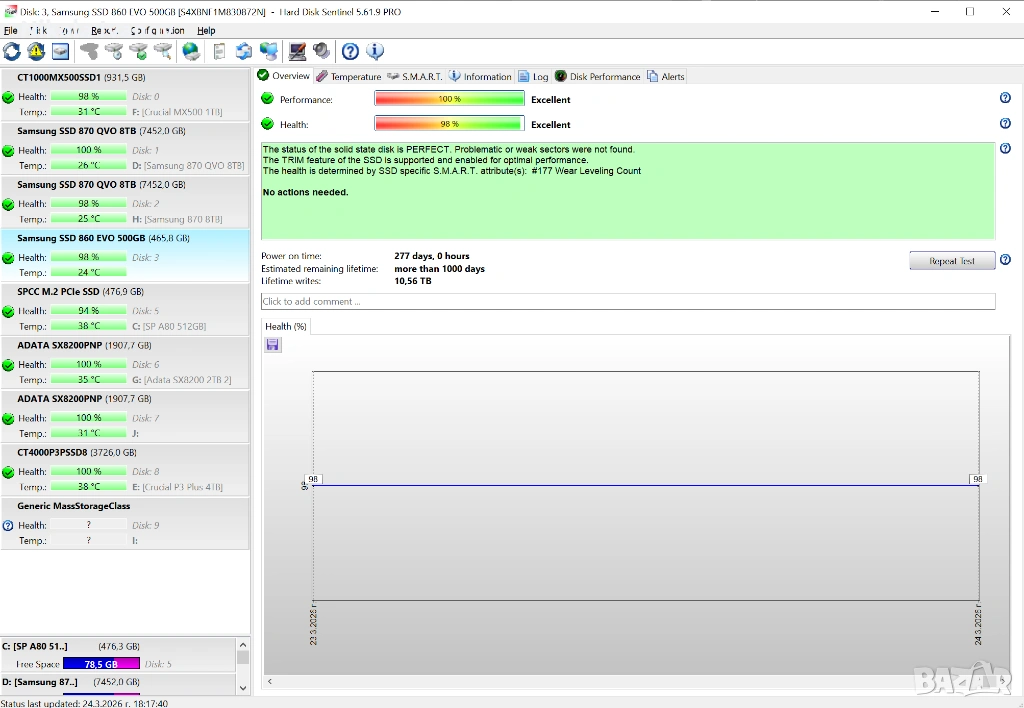Screen dimensions: 1024x708
Task: Click the help icon next to Repeat Test
Action: click(x=1005, y=260)
